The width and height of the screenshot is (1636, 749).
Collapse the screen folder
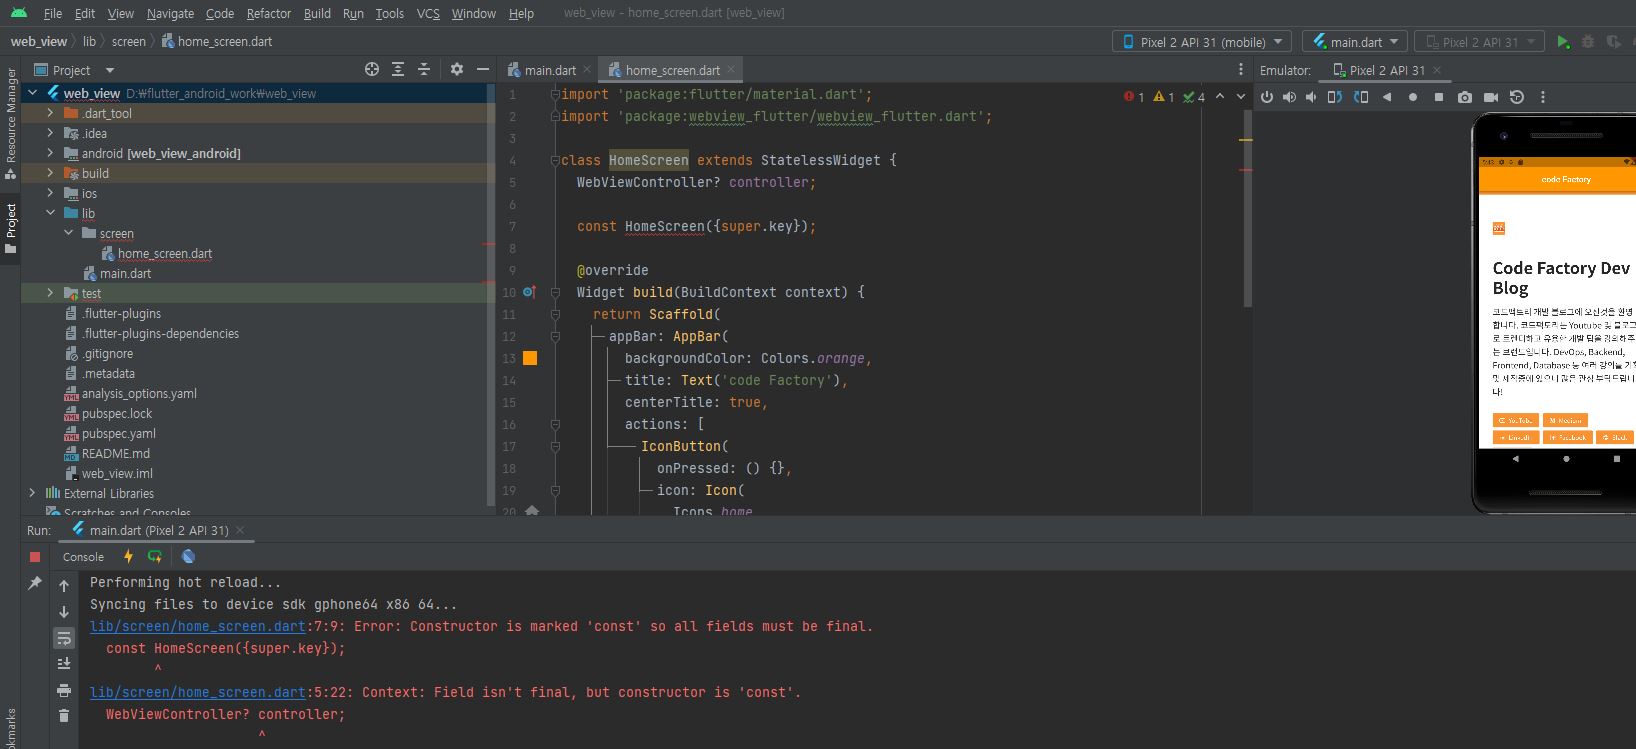68,233
